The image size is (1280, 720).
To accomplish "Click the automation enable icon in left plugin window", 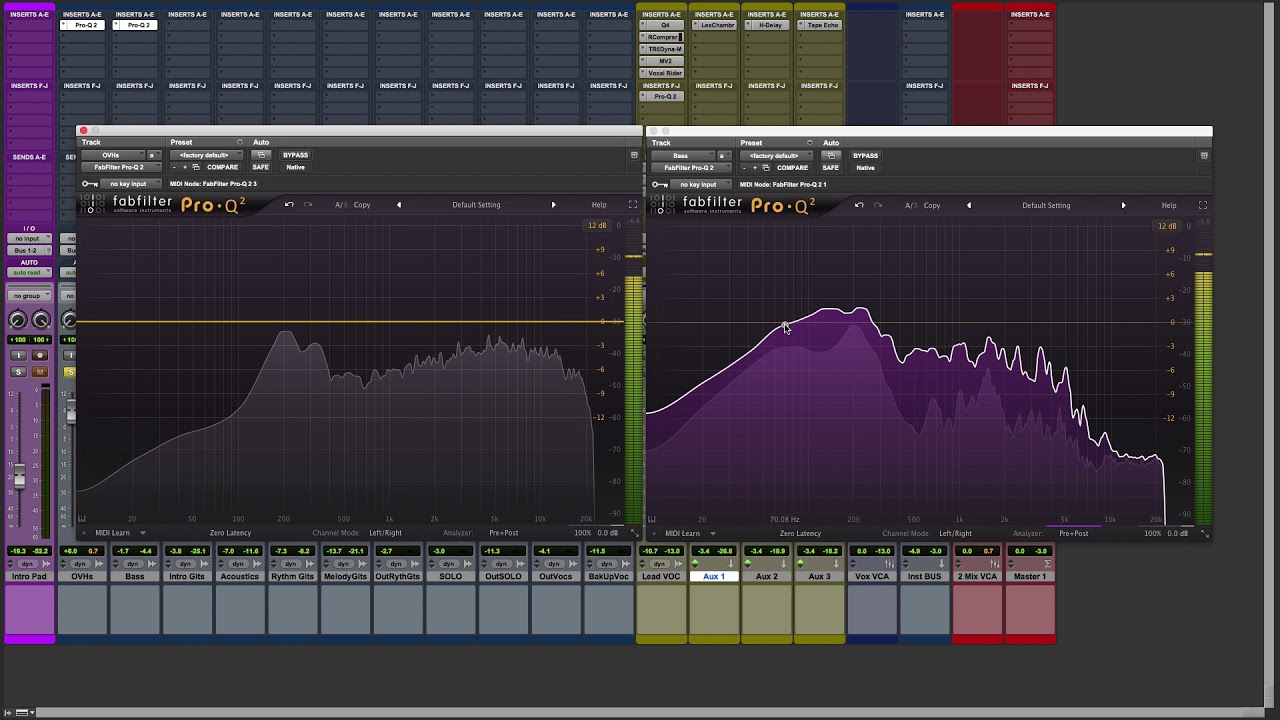I will (261, 155).
